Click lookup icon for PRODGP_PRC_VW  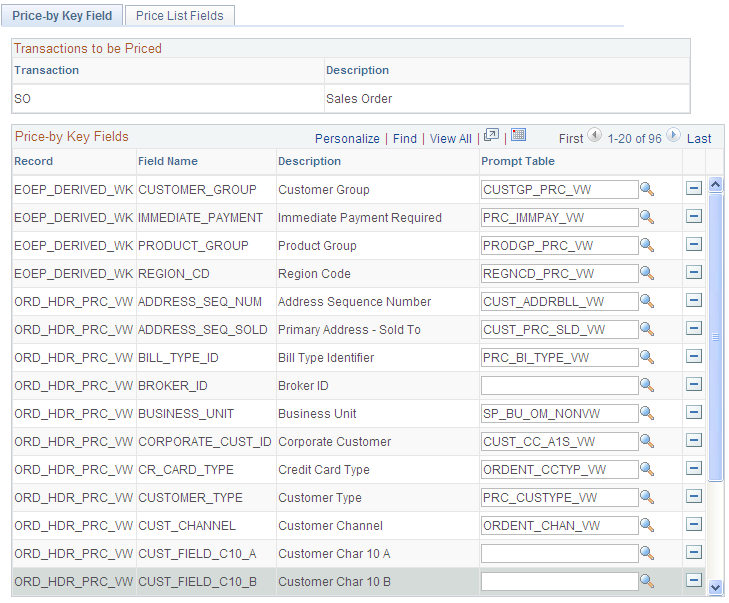tap(647, 245)
